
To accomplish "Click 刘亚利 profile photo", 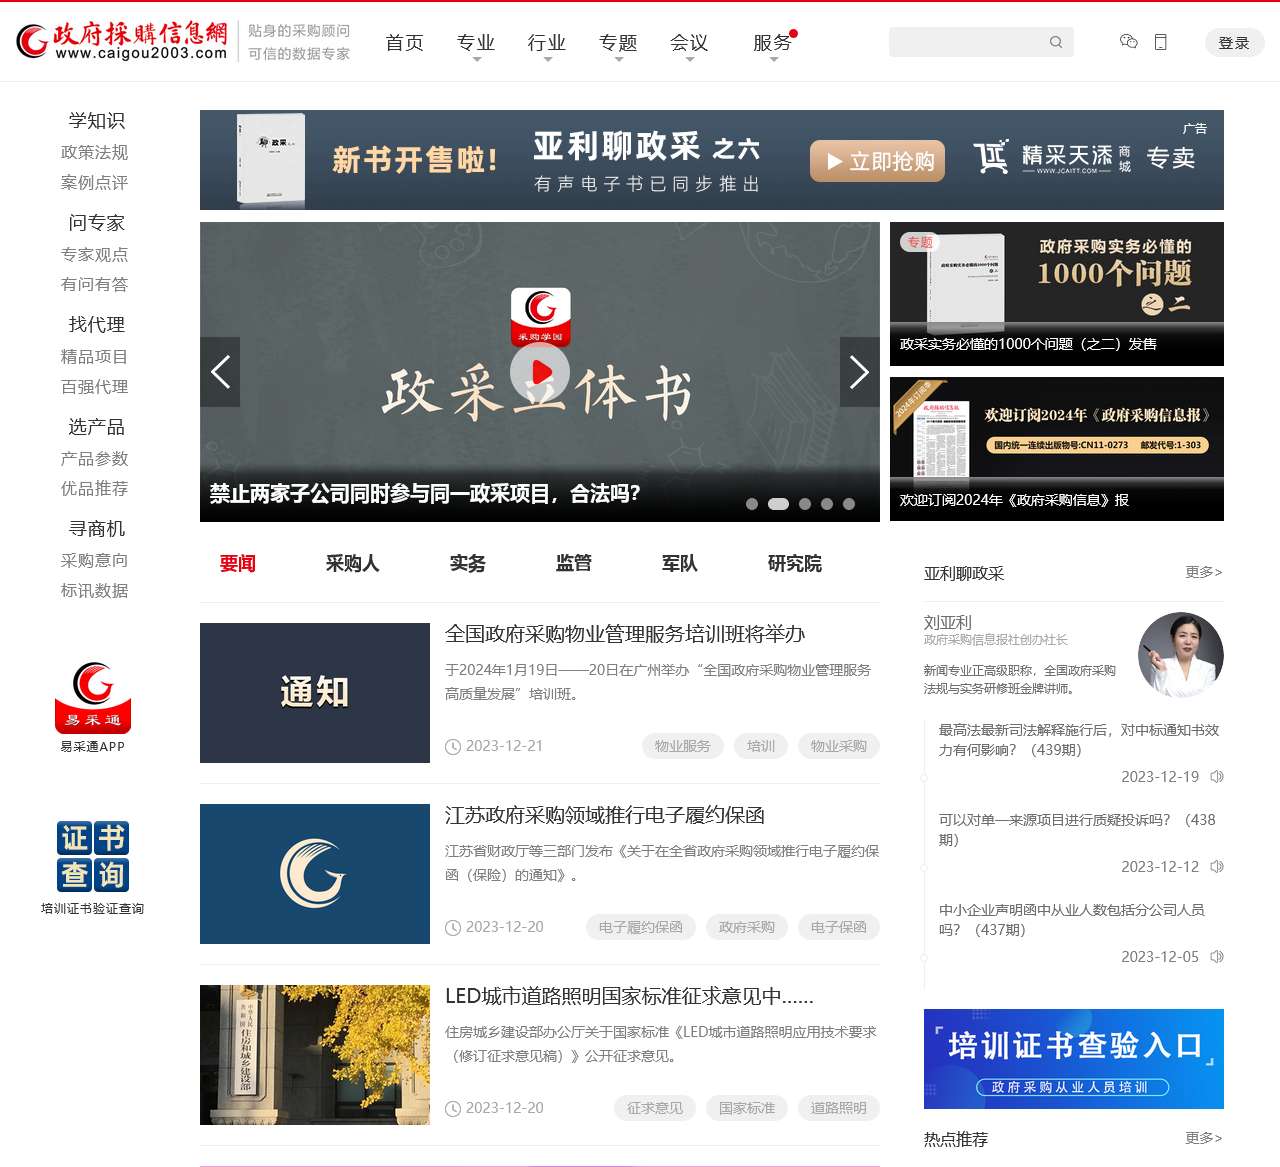I will pos(1181,655).
